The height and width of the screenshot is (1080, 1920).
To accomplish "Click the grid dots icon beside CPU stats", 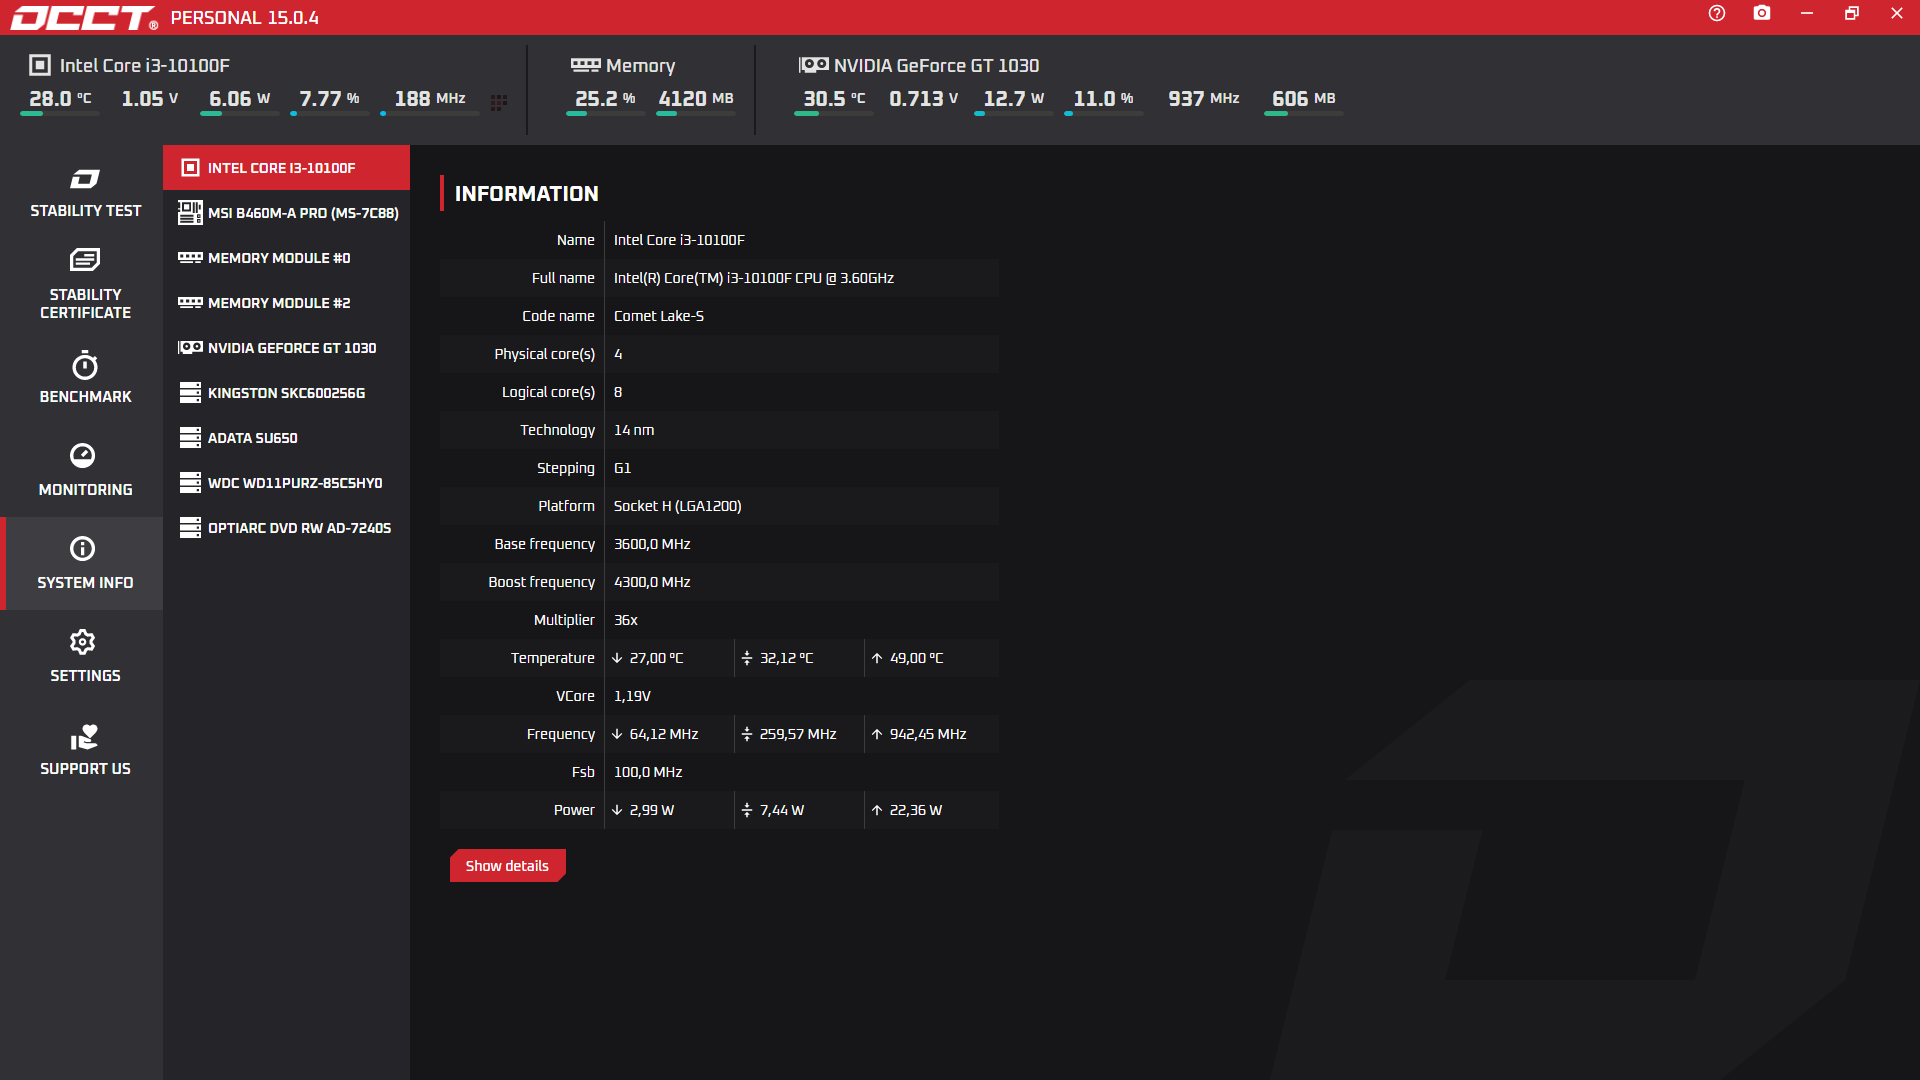I will click(499, 102).
